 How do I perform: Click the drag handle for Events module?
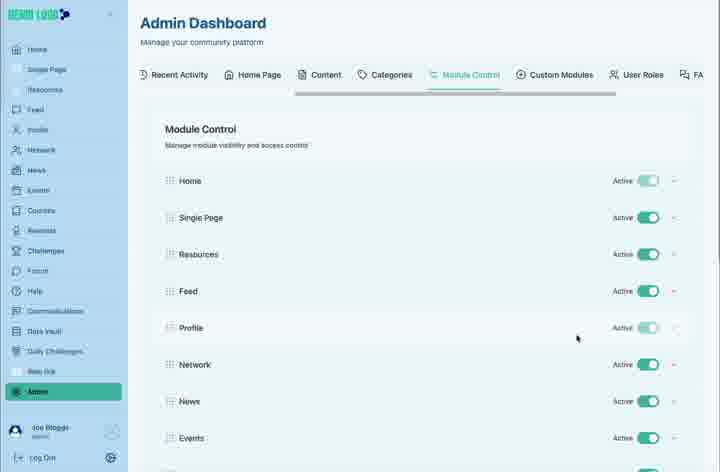170,438
